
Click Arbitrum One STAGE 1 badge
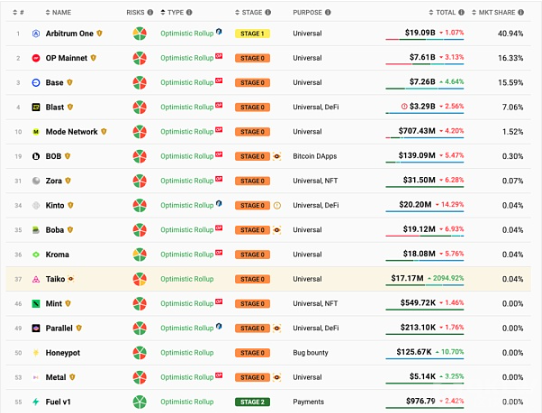pos(252,34)
